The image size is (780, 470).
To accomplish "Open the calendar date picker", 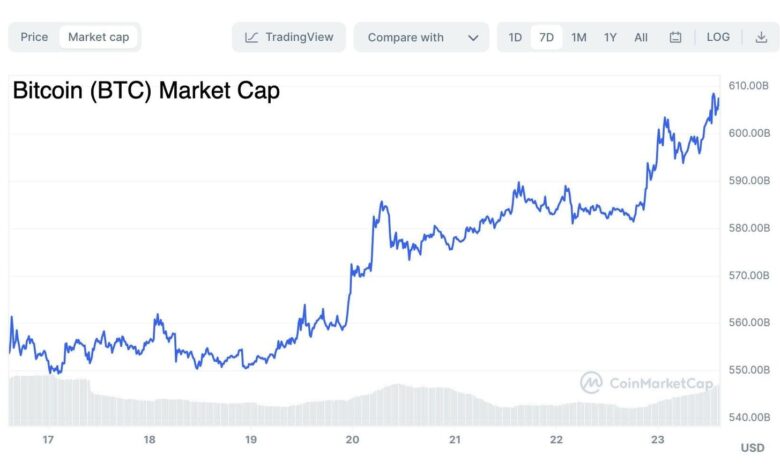I will point(675,37).
